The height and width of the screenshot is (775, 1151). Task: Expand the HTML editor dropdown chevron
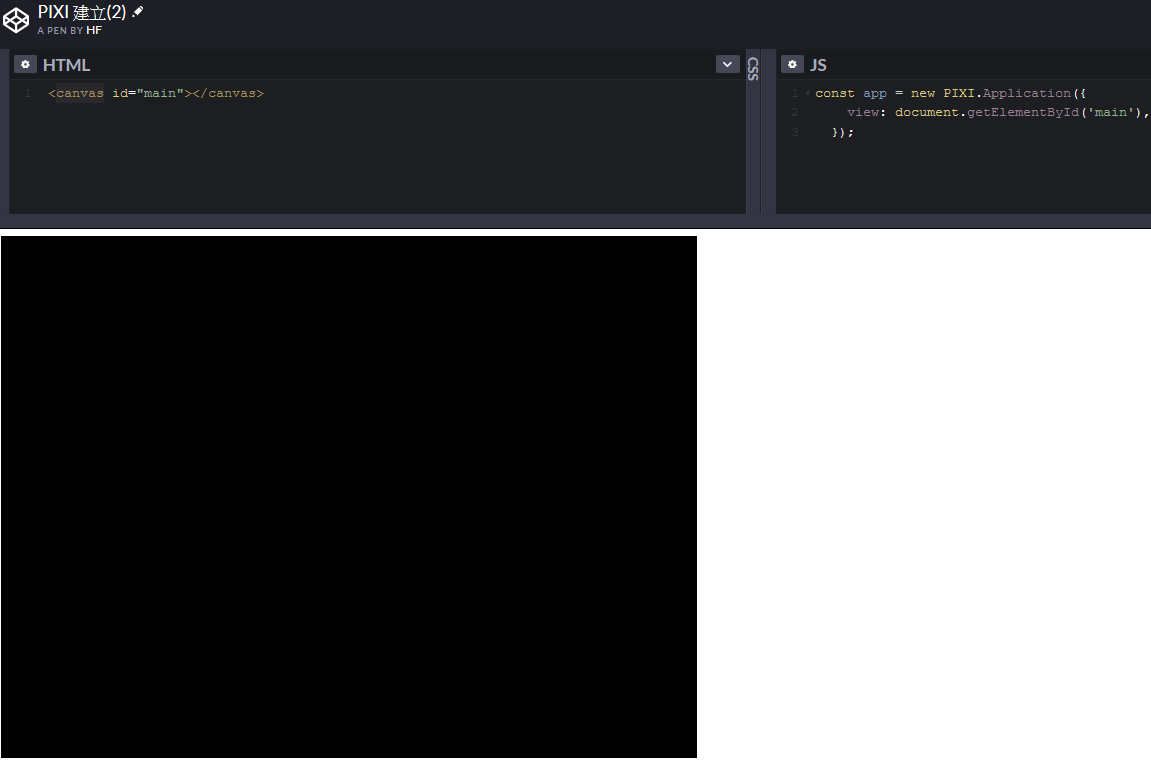coord(727,64)
